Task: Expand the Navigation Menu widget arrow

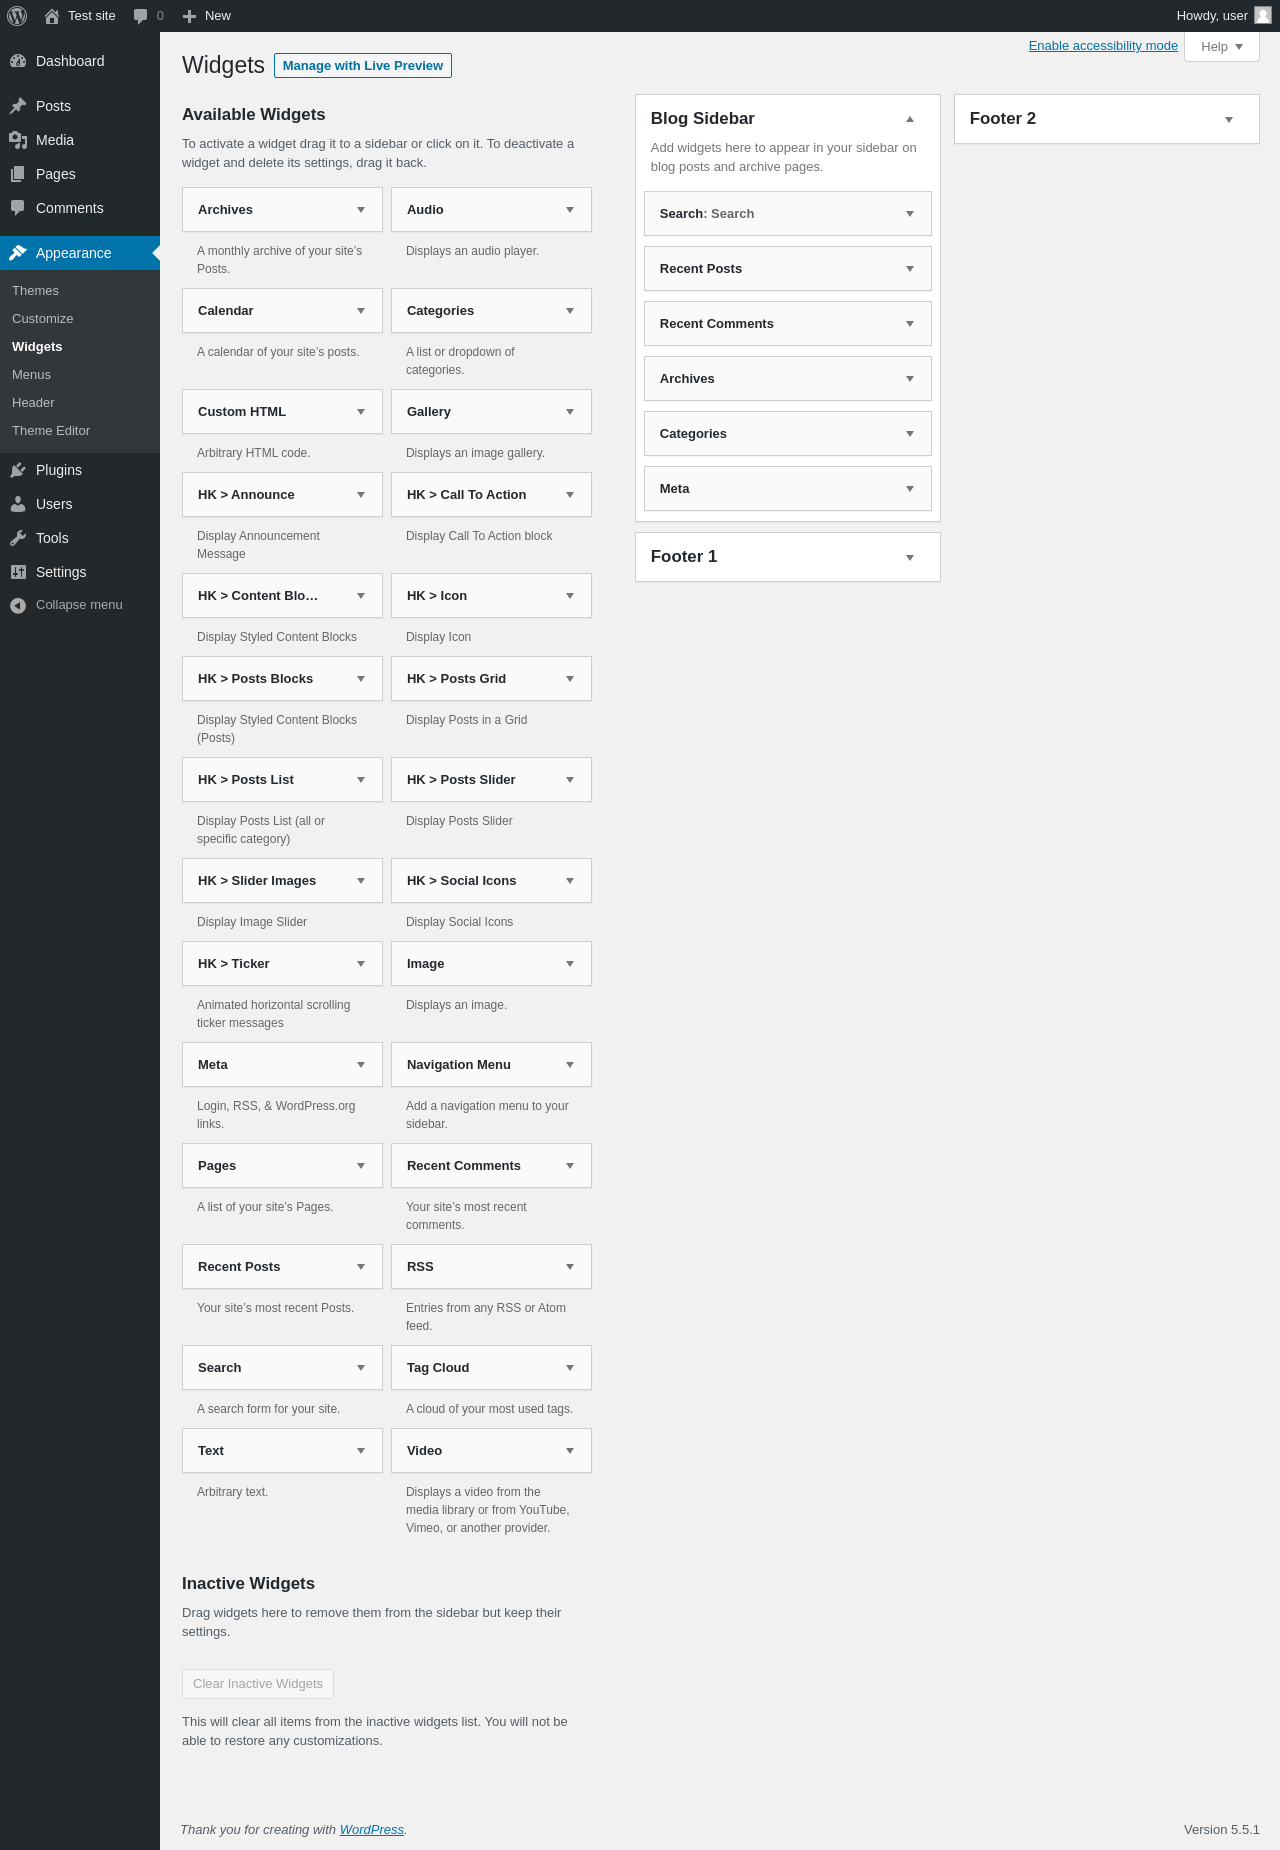Action: coord(570,1065)
